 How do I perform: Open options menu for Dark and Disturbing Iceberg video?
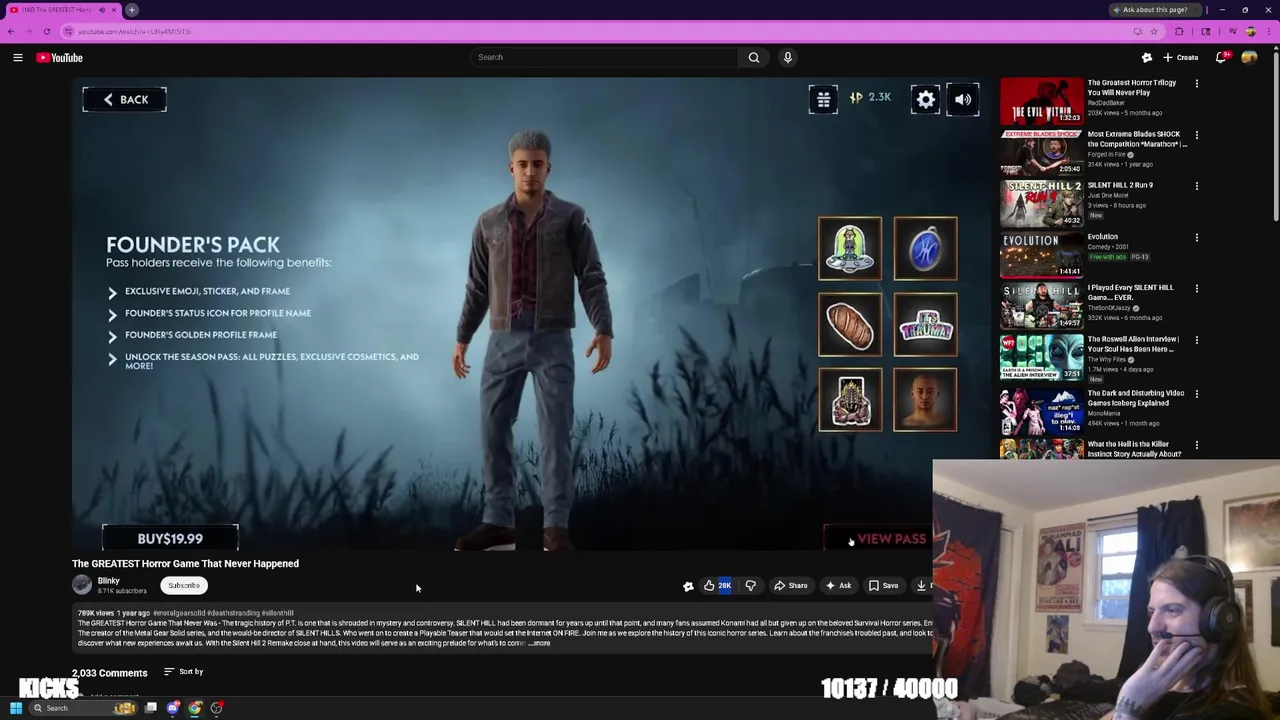pyautogui.click(x=1196, y=394)
